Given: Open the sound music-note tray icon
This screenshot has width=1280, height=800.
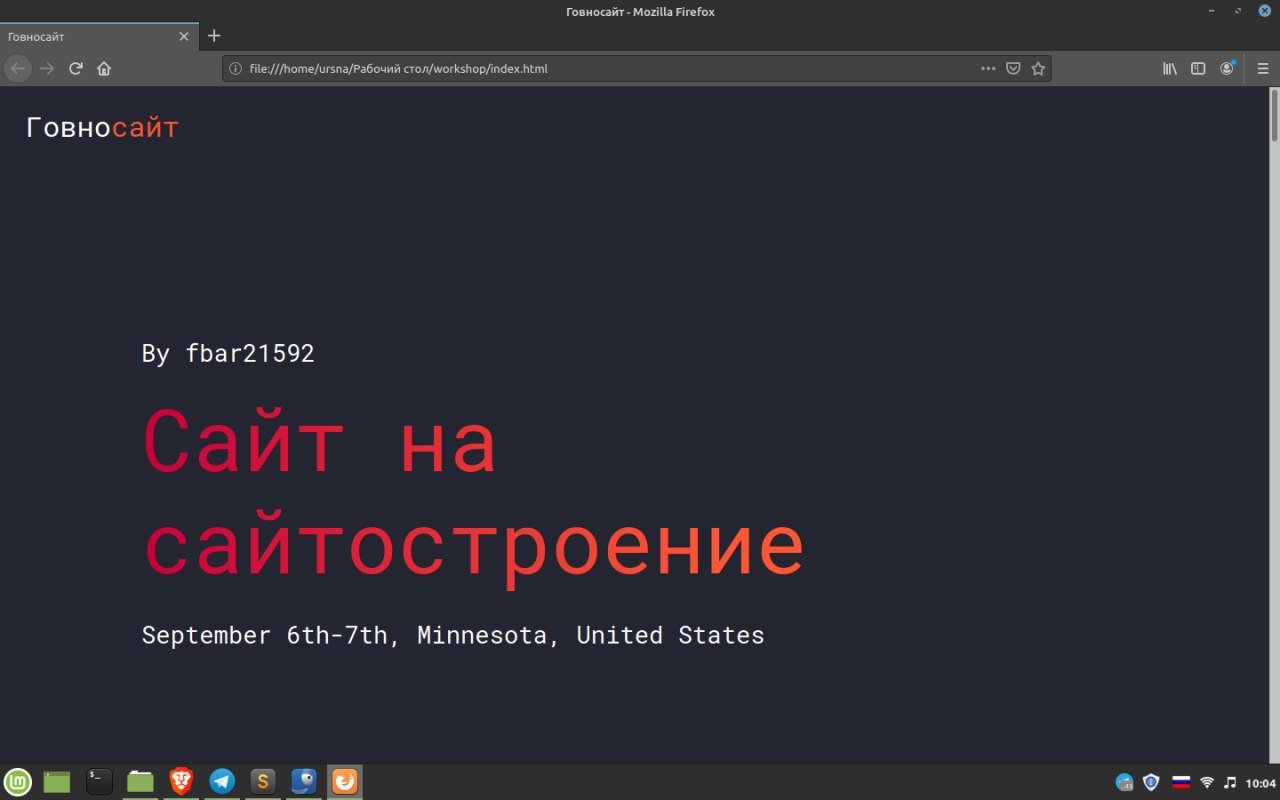Looking at the screenshot, I should (x=1231, y=782).
